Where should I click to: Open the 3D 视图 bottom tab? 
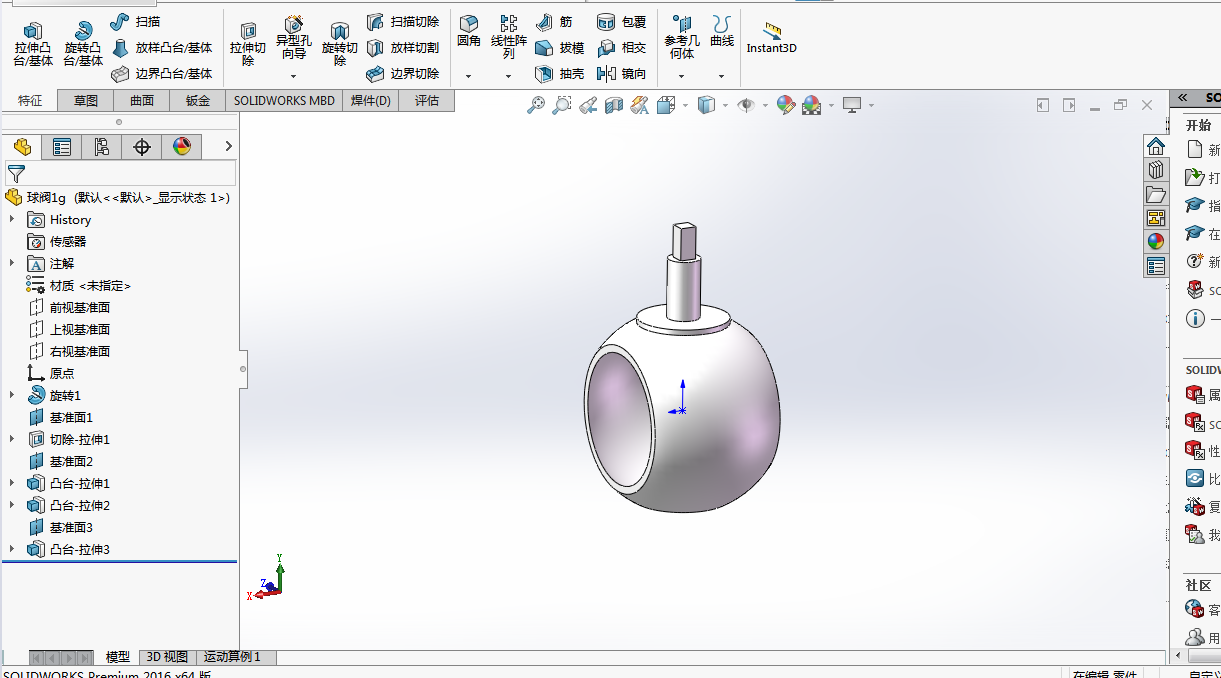(x=167, y=657)
